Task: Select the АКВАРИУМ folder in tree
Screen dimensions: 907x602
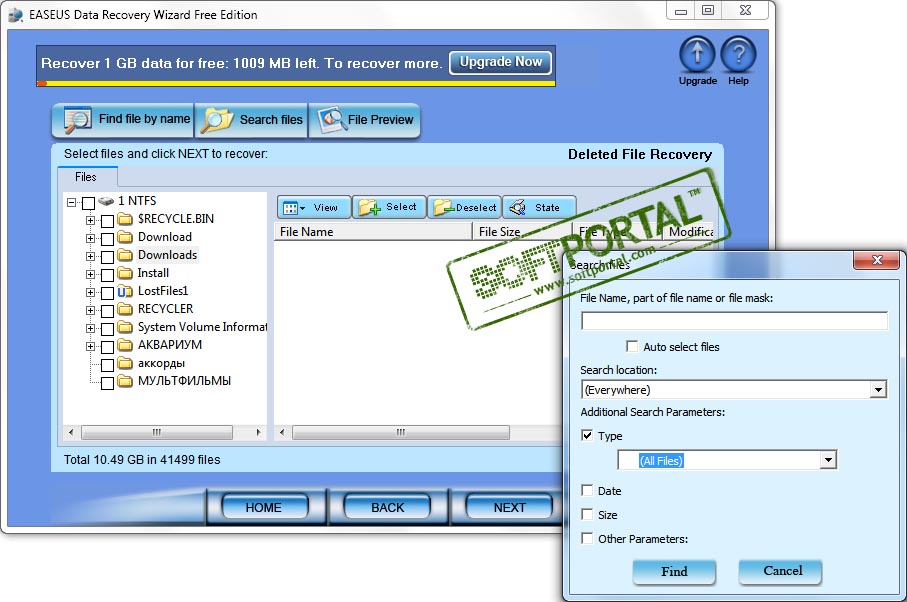Action: pyautogui.click(x=169, y=345)
